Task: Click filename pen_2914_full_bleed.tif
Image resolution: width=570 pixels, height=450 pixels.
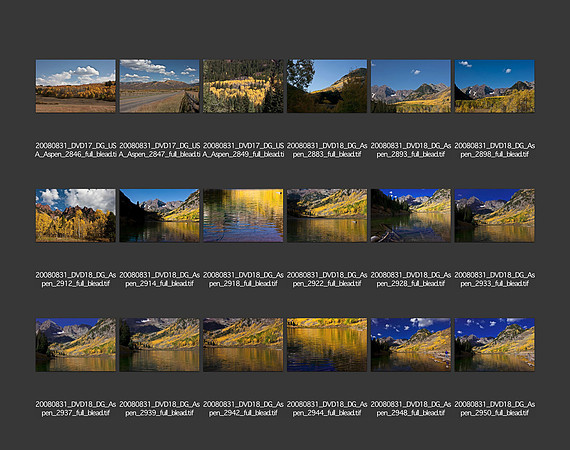Action: [x=160, y=279]
